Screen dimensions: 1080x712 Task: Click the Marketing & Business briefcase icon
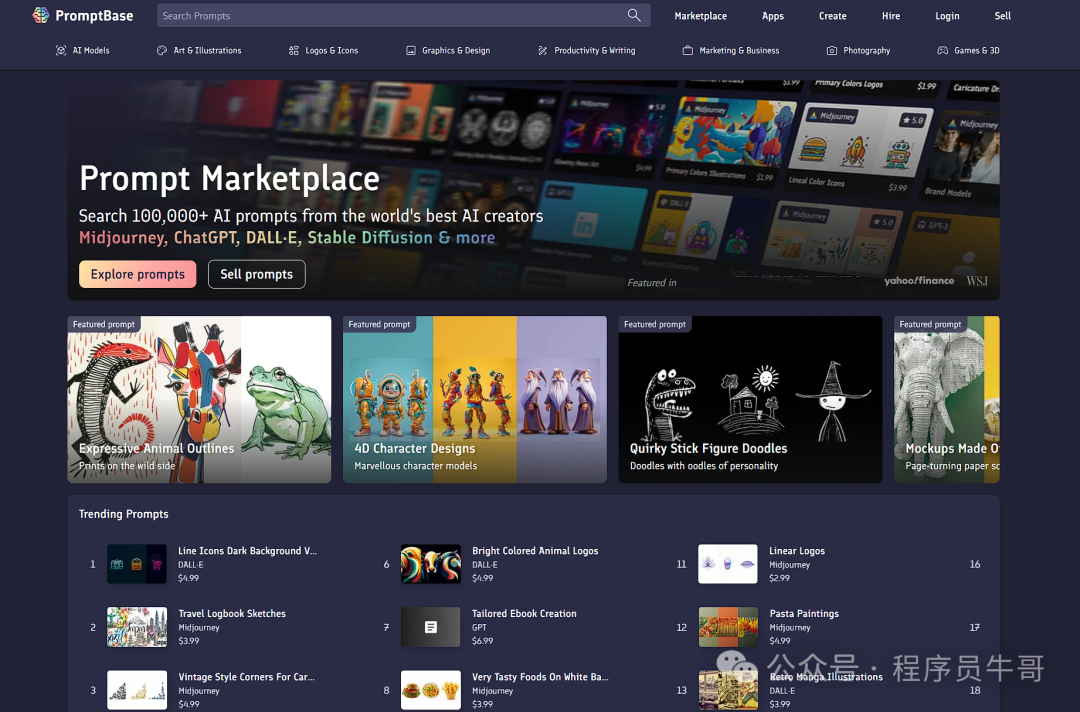tap(687, 50)
